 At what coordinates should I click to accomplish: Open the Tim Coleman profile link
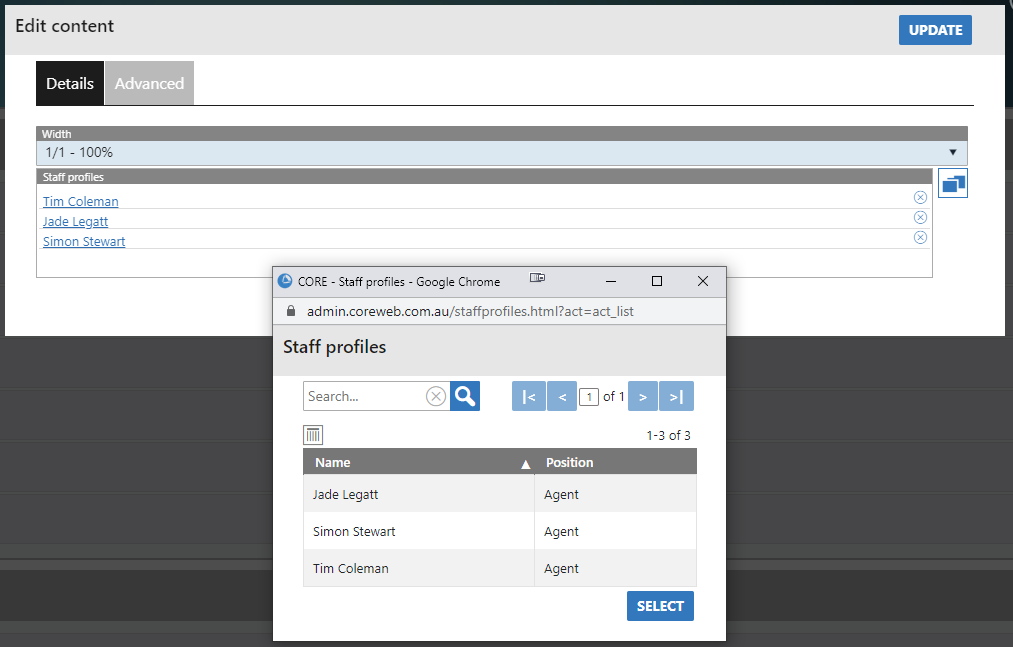point(80,201)
